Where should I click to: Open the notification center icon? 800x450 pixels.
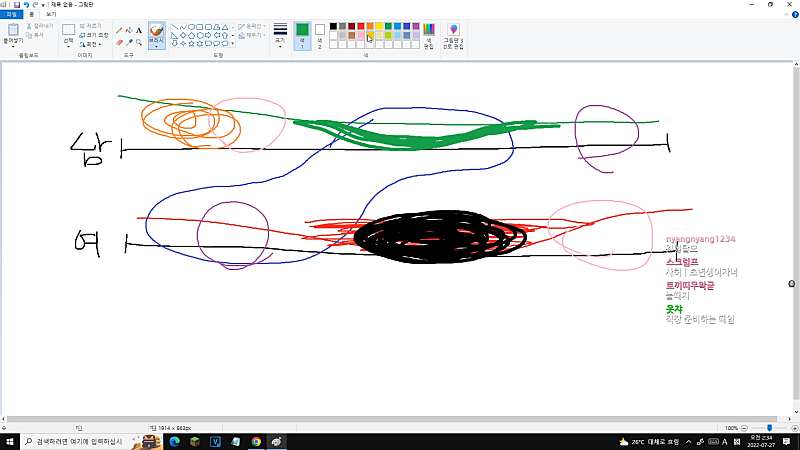pyautogui.click(x=786, y=442)
